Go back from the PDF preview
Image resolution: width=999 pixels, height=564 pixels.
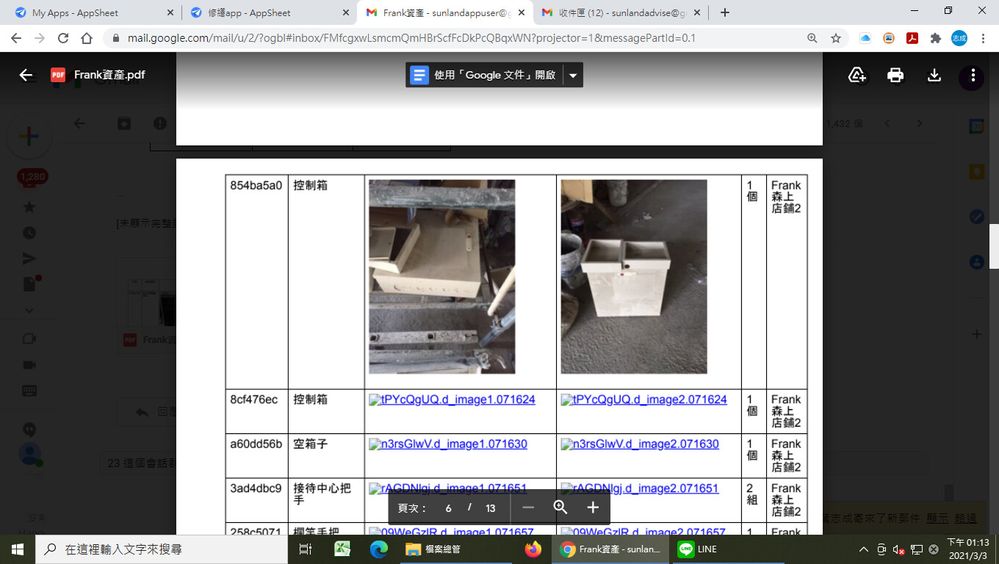click(x=25, y=75)
